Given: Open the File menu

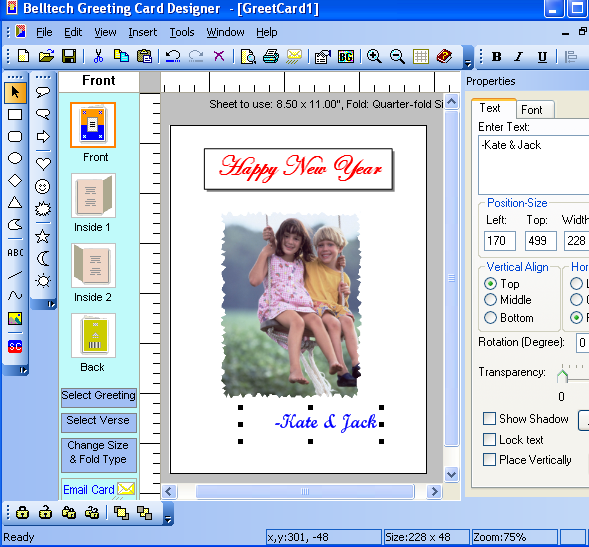Looking at the screenshot, I should point(44,32).
